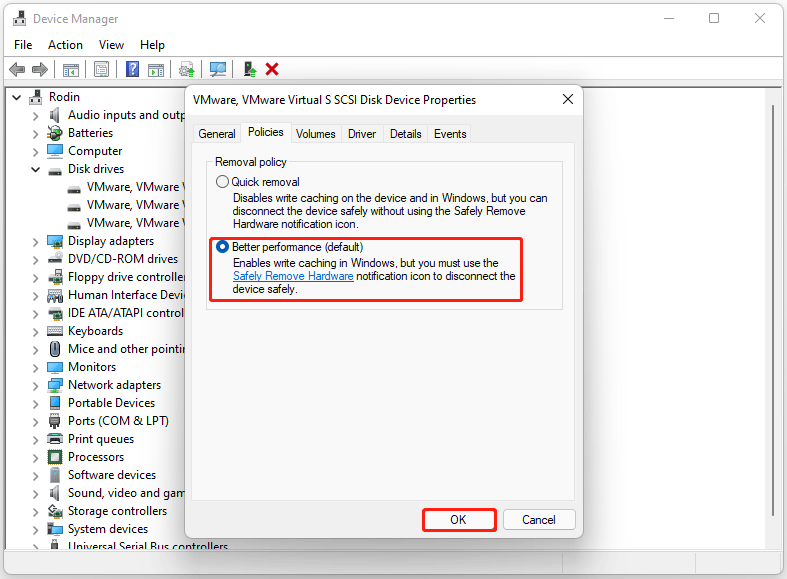This screenshot has width=787, height=579.
Task: Open the Action menu
Action: coord(65,45)
